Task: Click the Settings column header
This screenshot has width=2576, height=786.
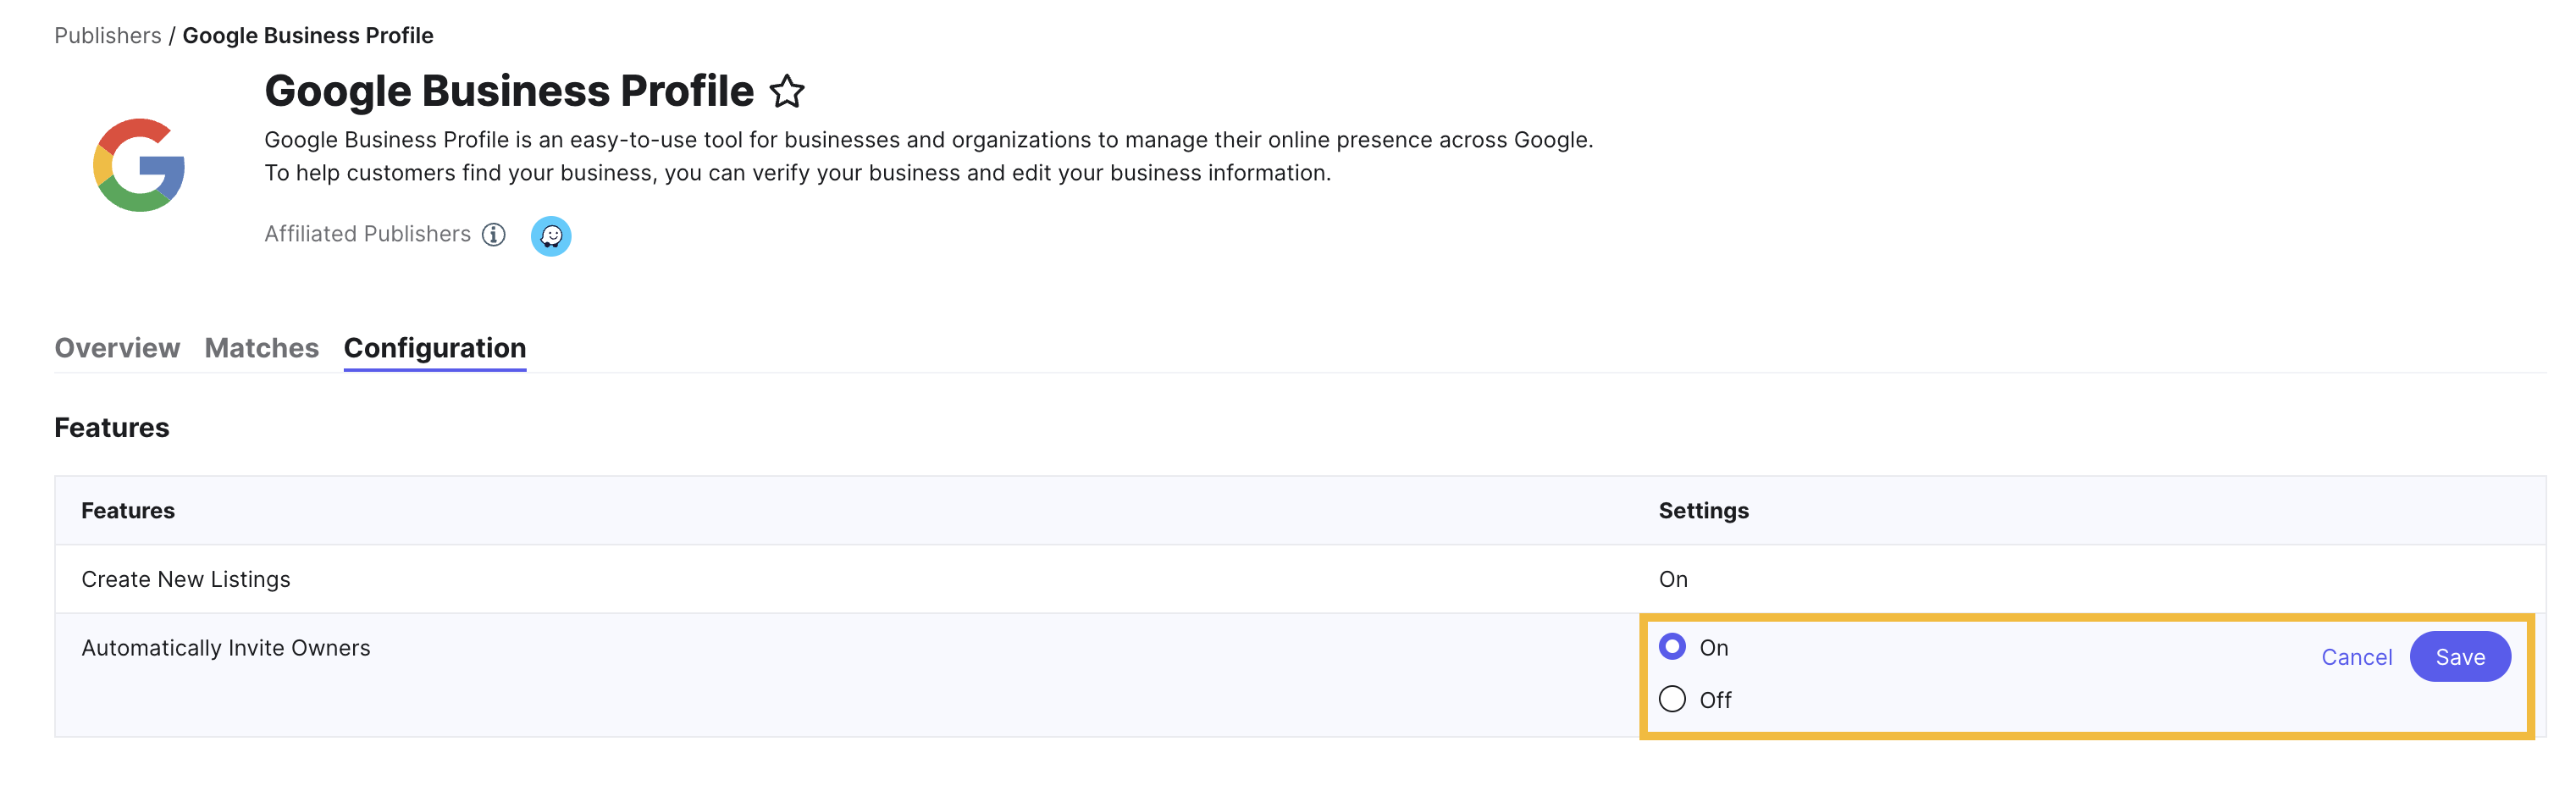Action: (1703, 510)
